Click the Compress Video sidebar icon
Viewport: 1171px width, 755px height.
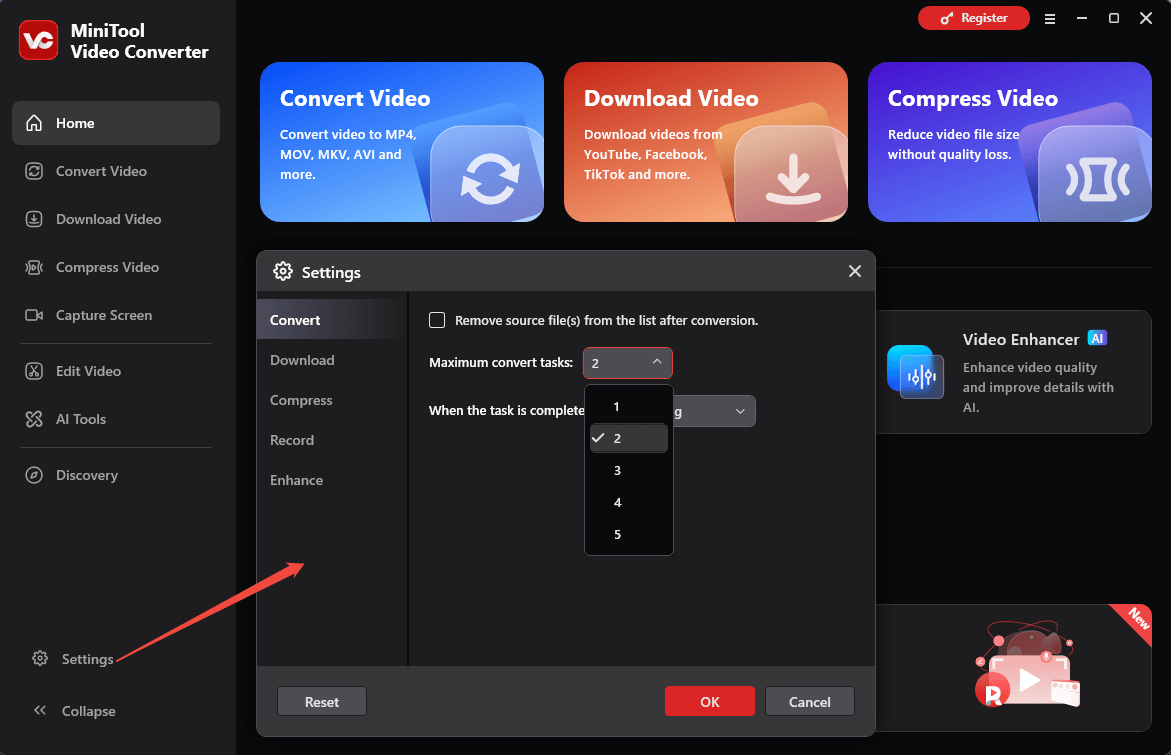click(x=34, y=267)
